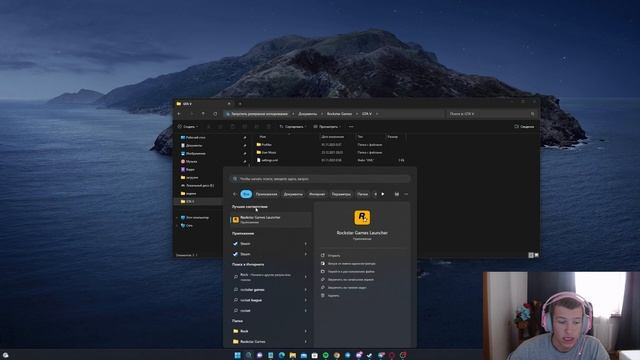Open the Rock folder search result

tap(244, 331)
